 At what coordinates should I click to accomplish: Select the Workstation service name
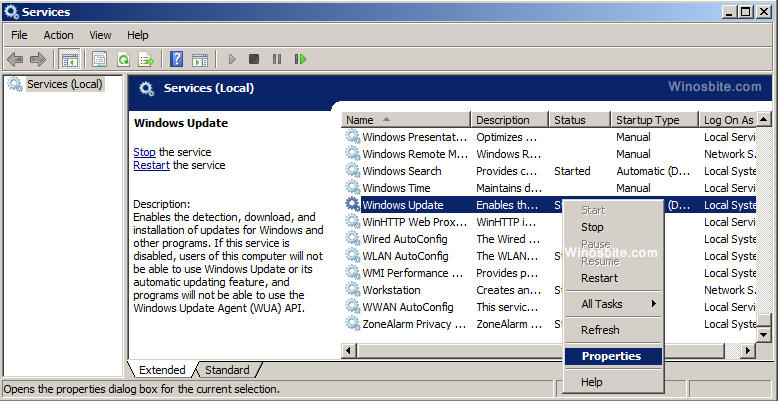[391, 290]
